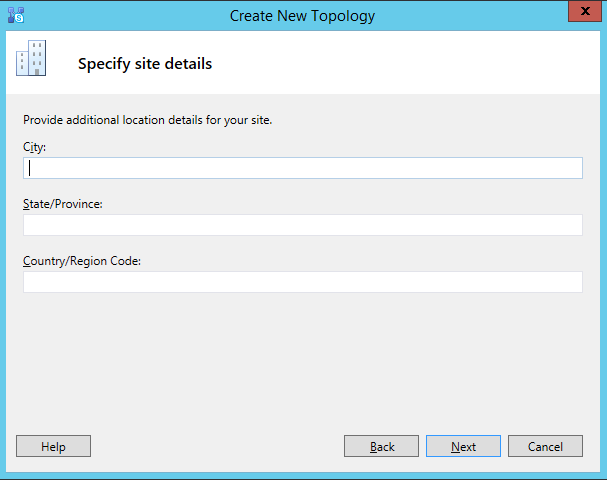Open Help for this wizard page
The image size is (607, 480).
[x=53, y=447]
